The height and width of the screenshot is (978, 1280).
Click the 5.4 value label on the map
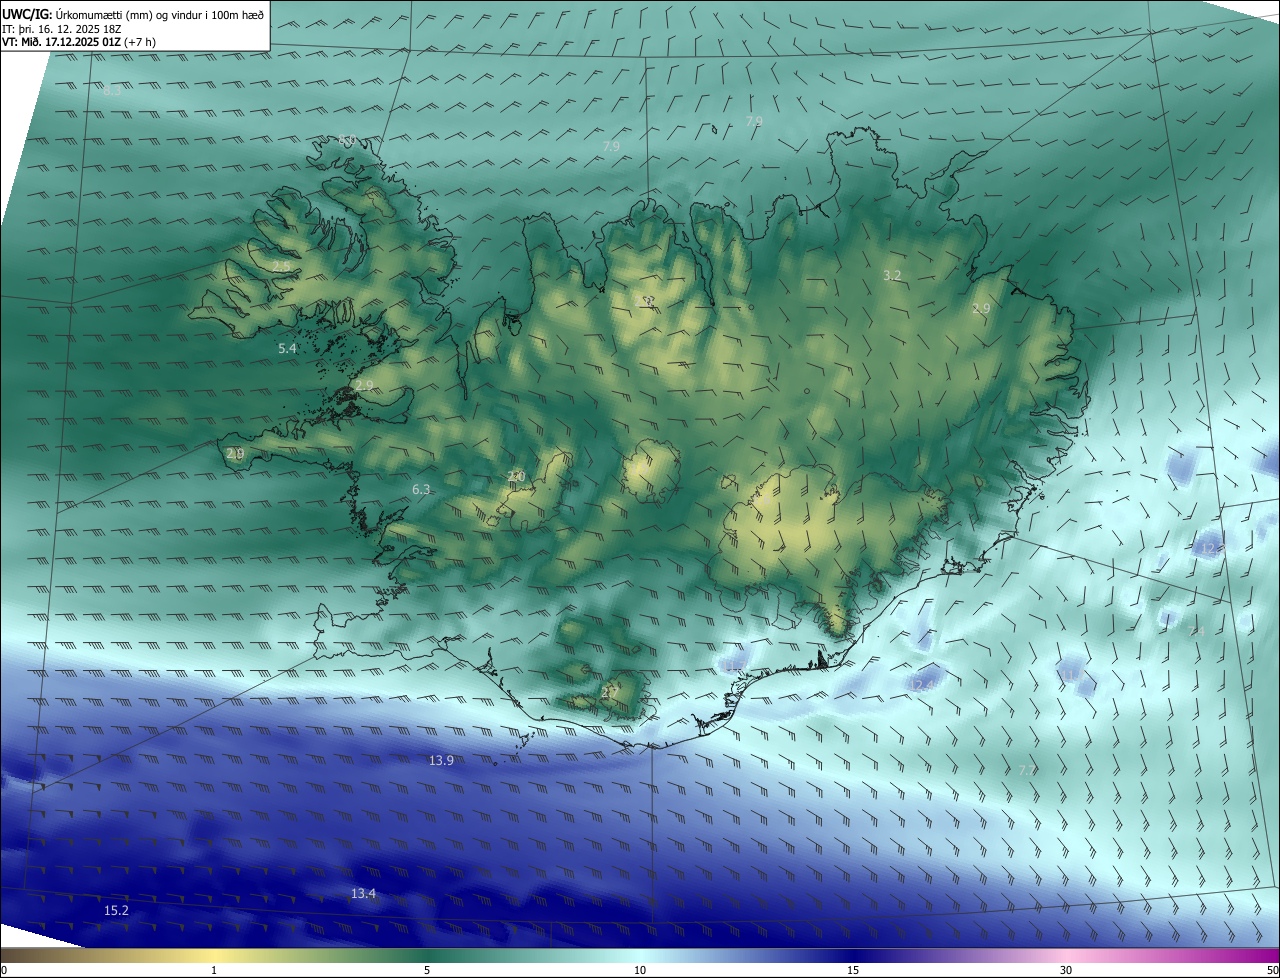click(x=287, y=348)
